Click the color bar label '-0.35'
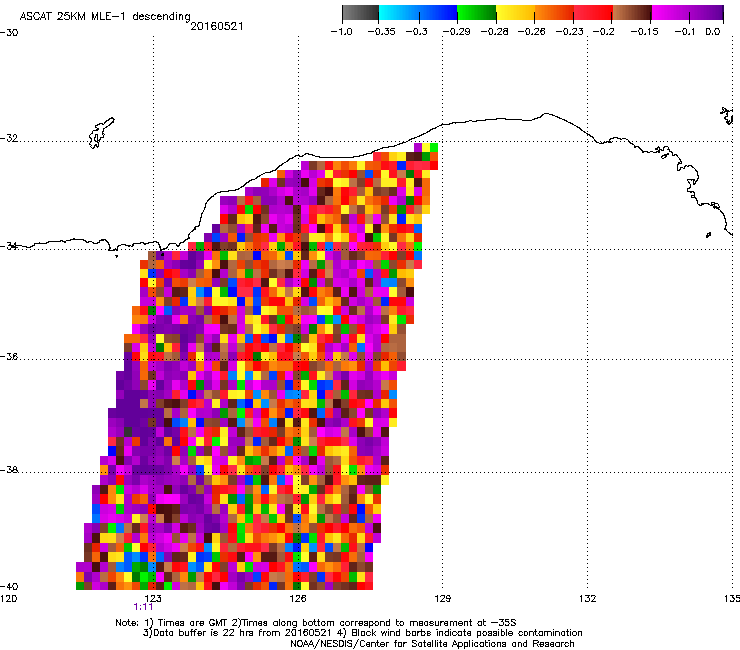 pyautogui.click(x=381, y=32)
